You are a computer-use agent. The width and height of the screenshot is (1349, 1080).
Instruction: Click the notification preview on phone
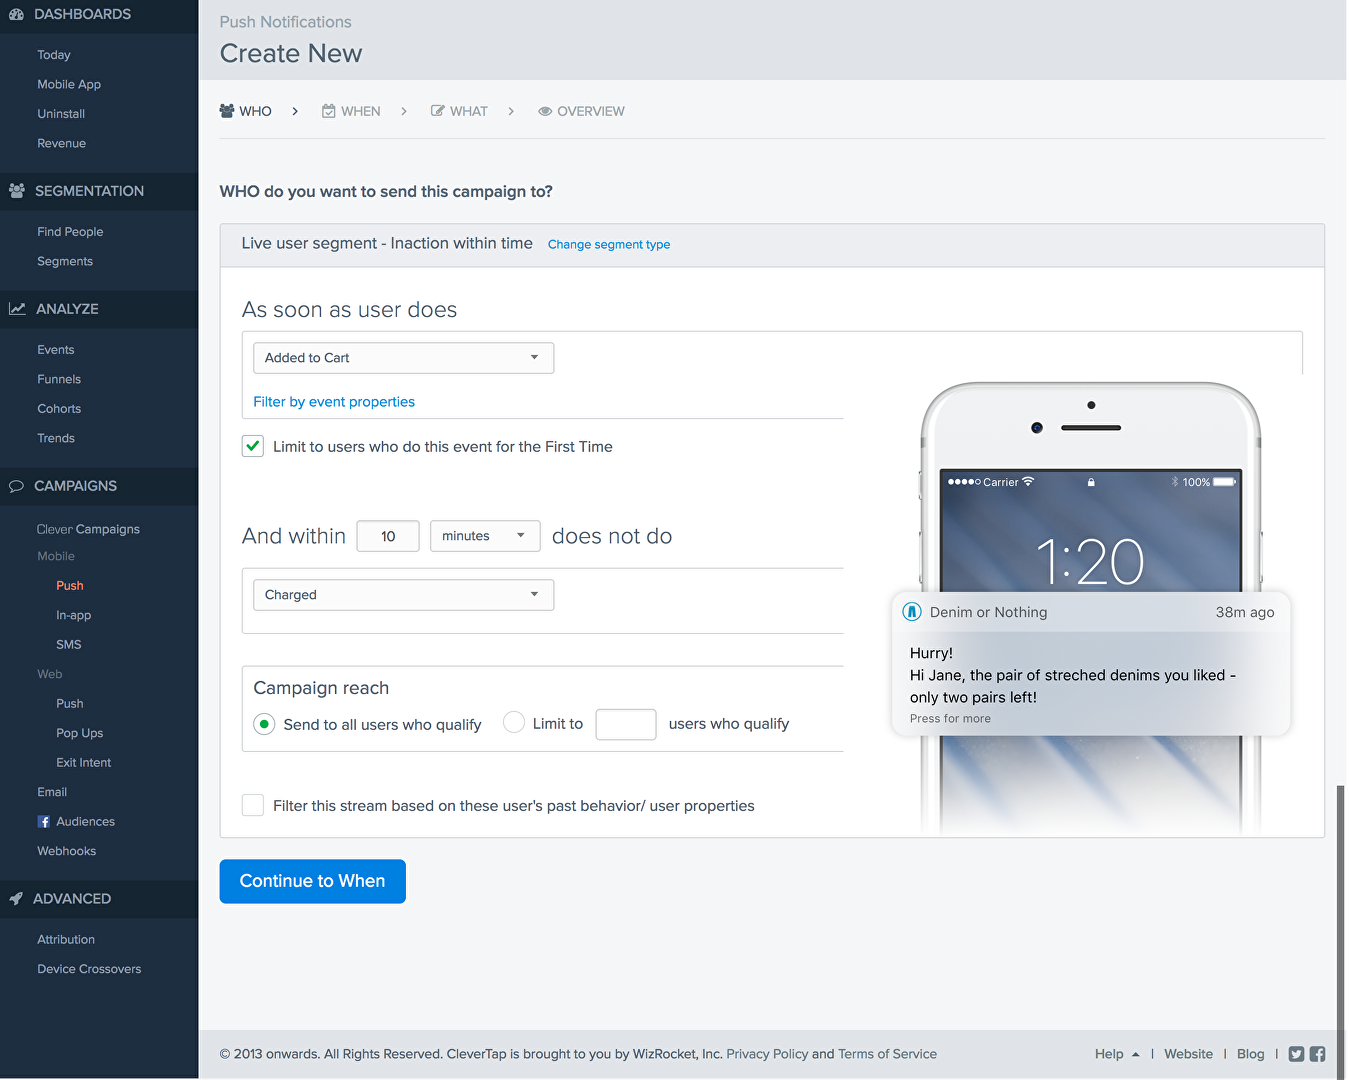pyautogui.click(x=1091, y=664)
